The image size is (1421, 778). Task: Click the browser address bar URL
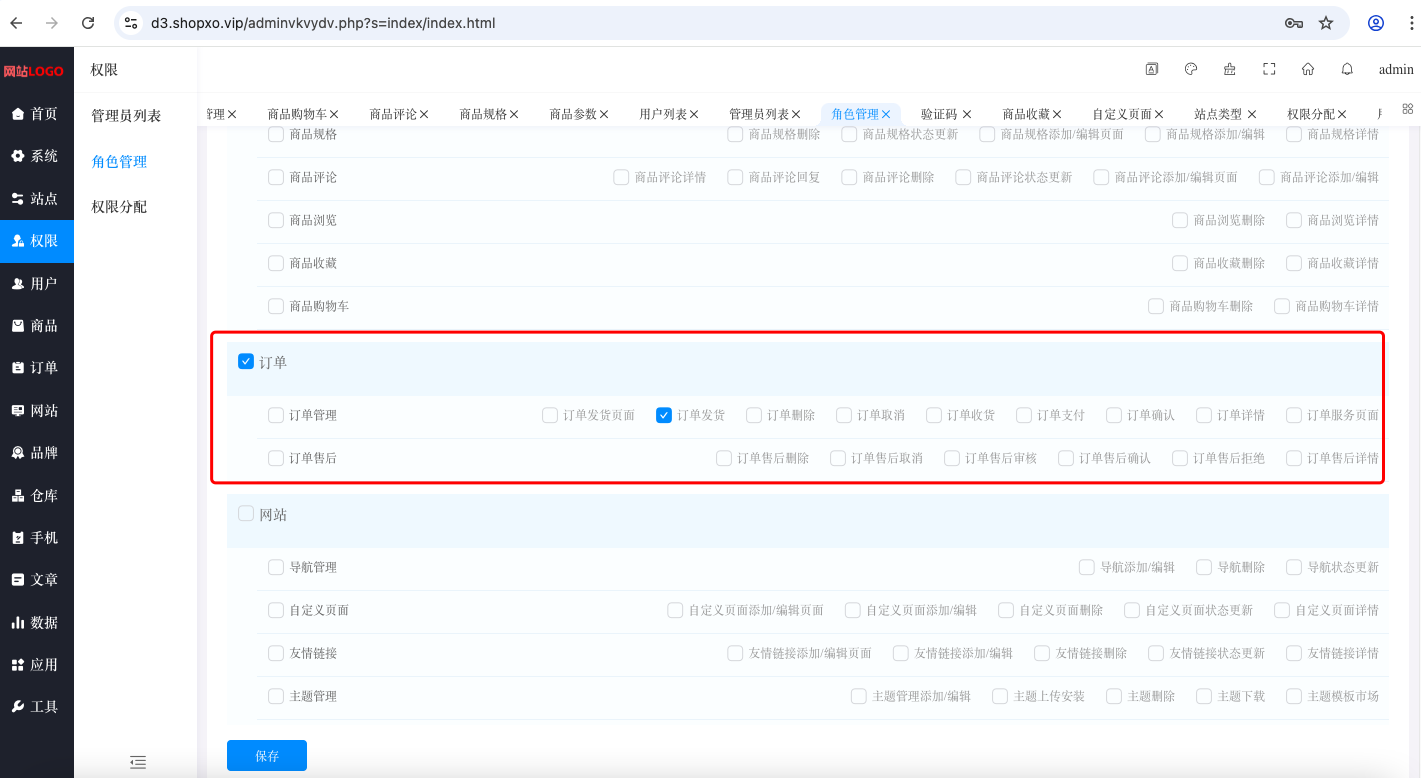[x=323, y=23]
